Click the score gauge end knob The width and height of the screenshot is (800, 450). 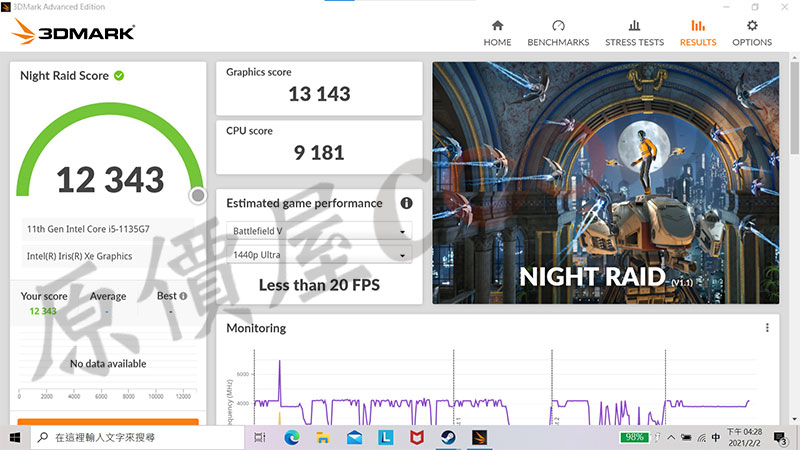(x=198, y=195)
